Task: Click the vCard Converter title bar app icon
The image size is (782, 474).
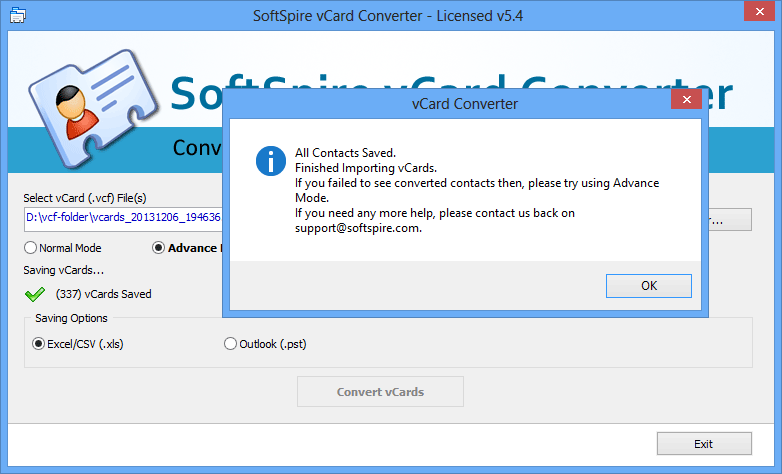Action: pyautogui.click(x=16, y=15)
